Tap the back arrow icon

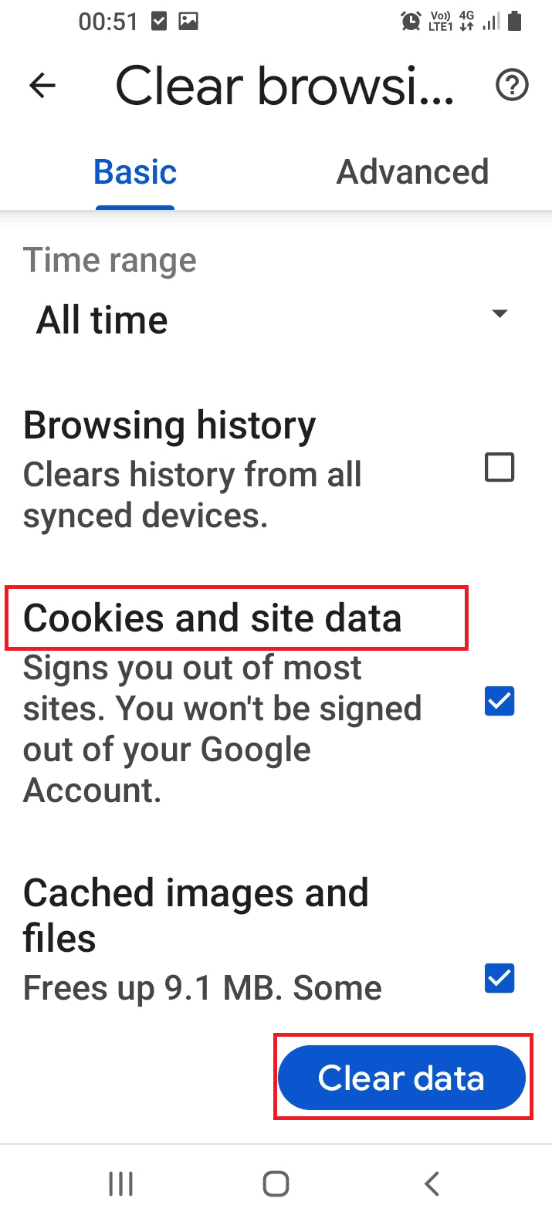click(42, 86)
